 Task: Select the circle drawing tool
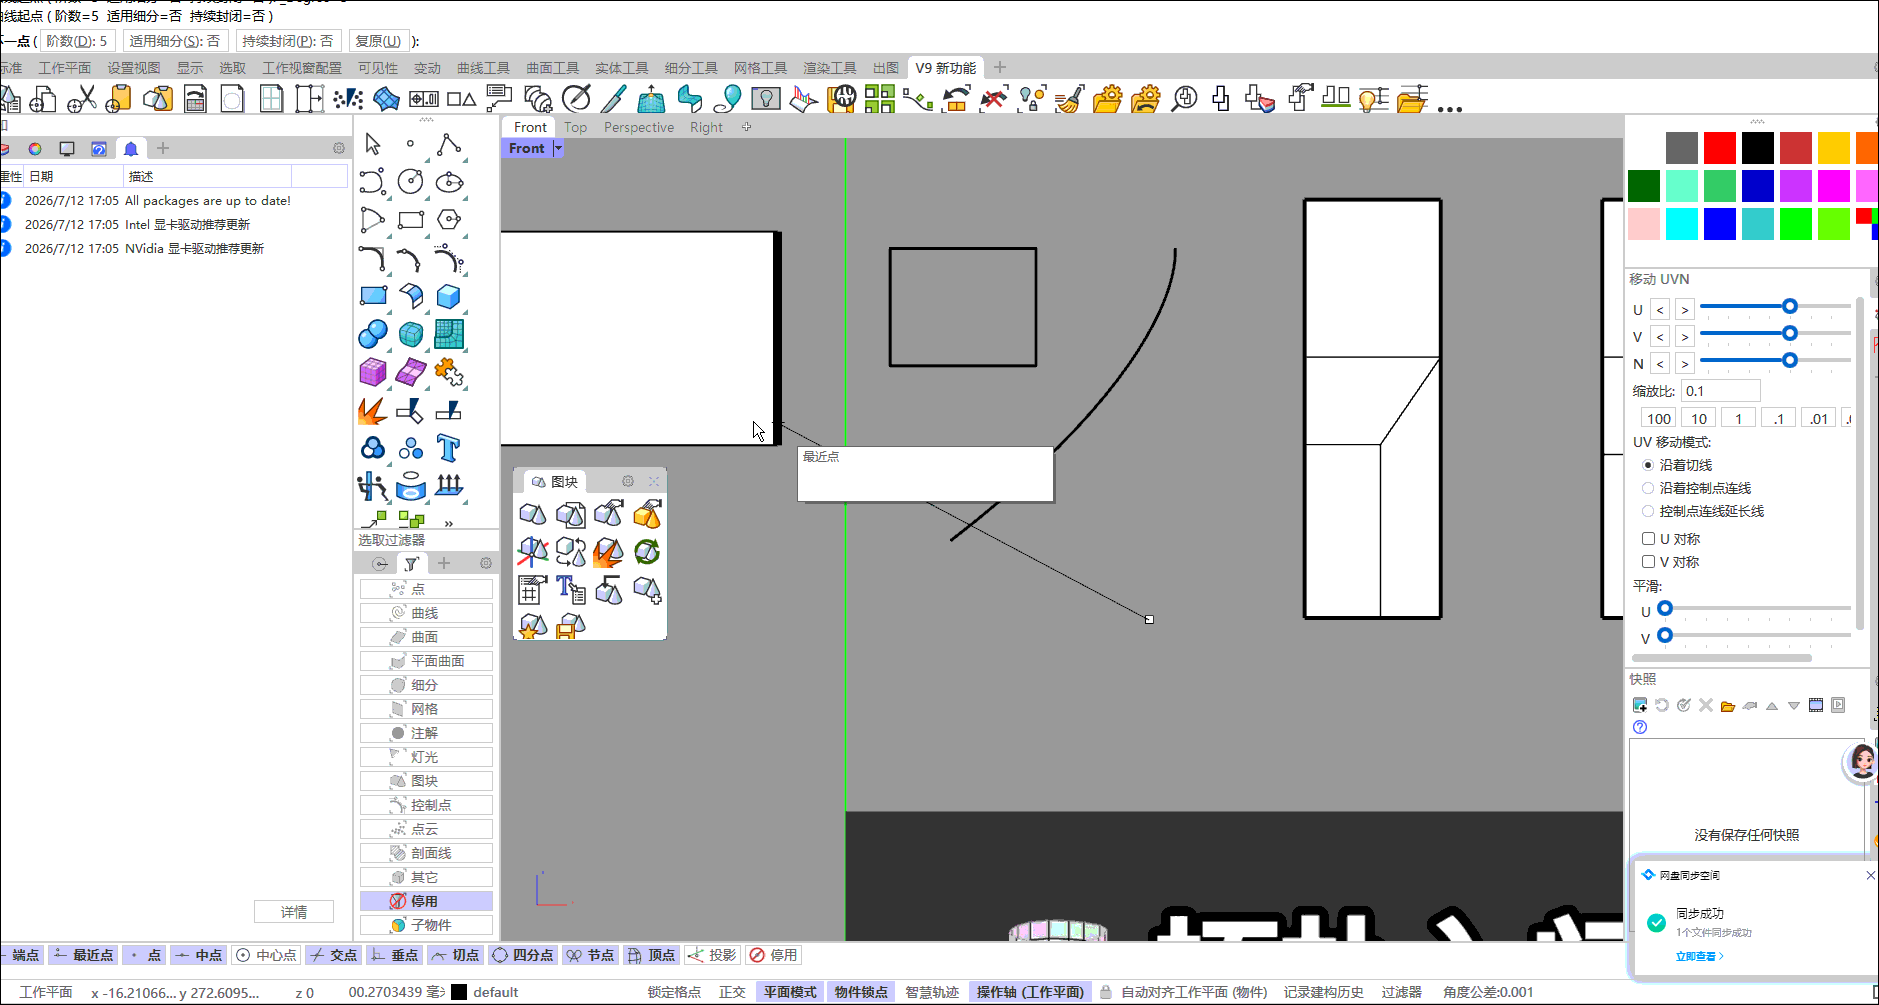(x=410, y=181)
